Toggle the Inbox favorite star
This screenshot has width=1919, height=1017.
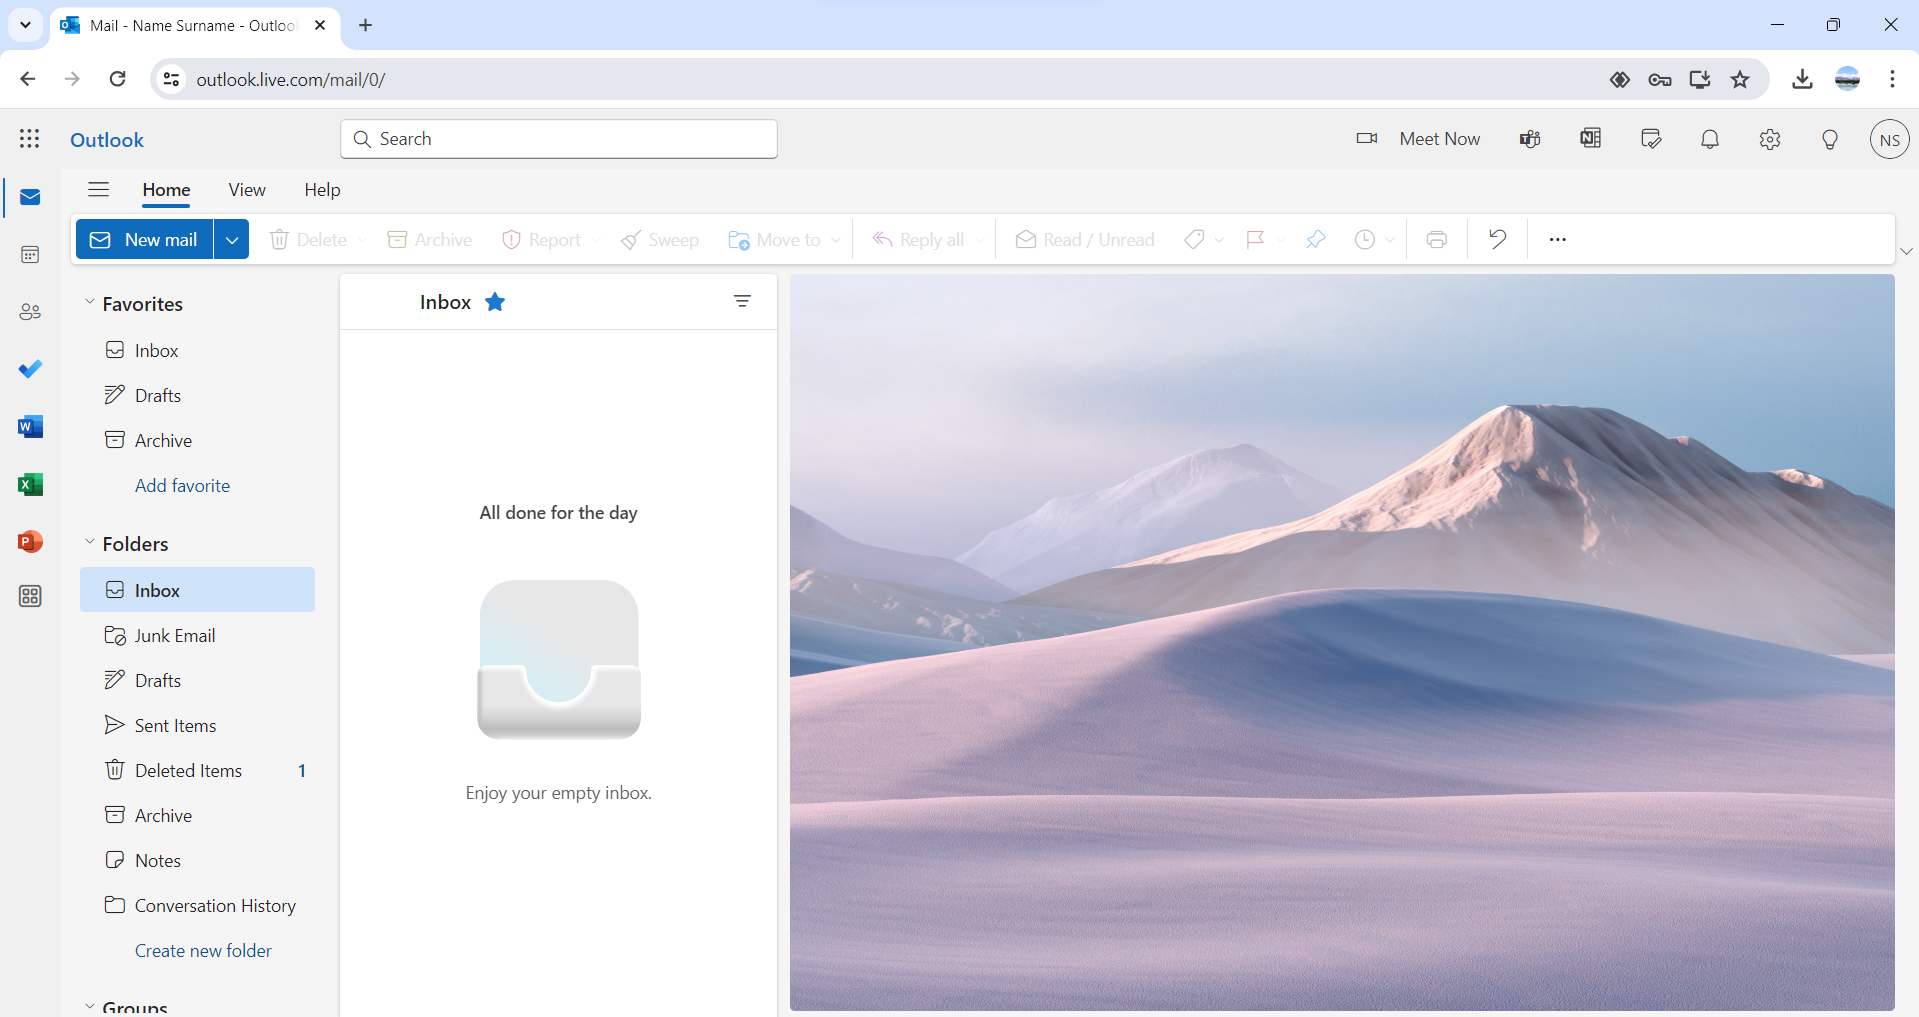tap(495, 301)
